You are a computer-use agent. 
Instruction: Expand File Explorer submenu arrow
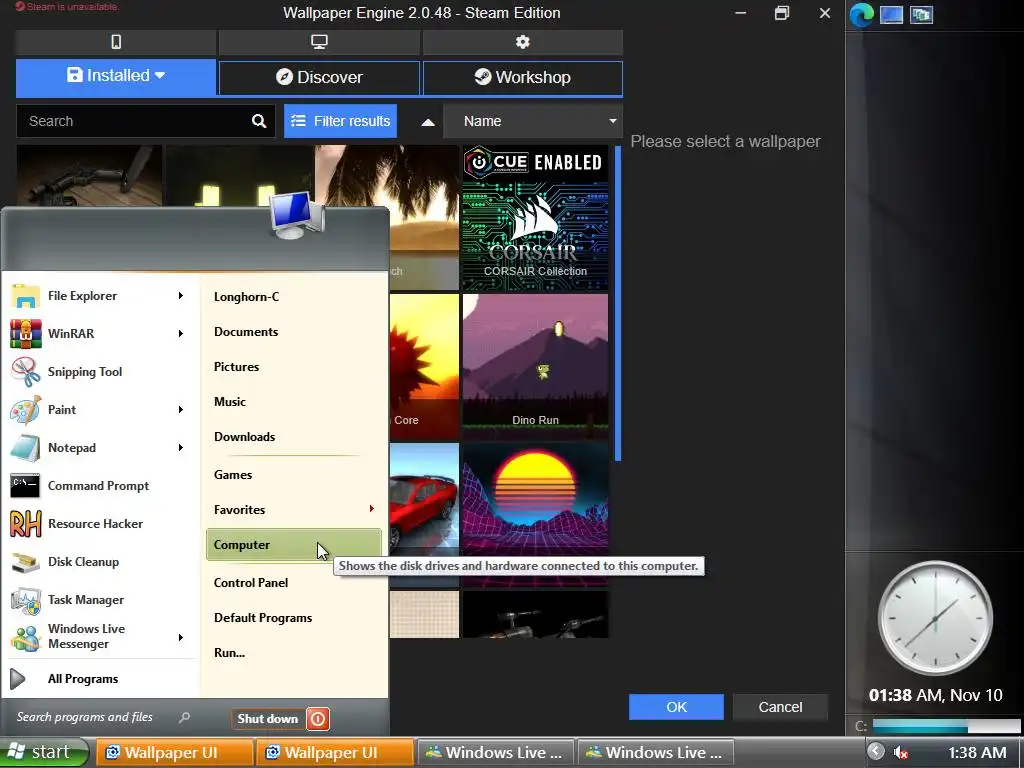(181, 296)
